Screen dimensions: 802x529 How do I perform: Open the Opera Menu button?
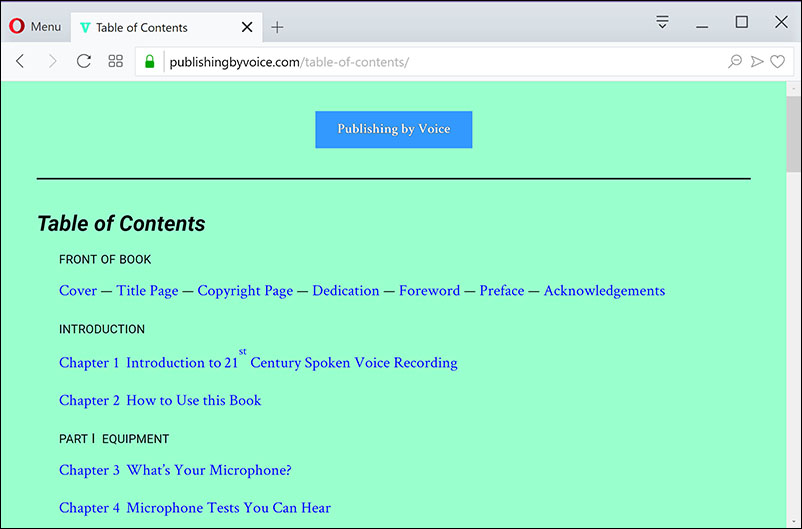coord(35,26)
